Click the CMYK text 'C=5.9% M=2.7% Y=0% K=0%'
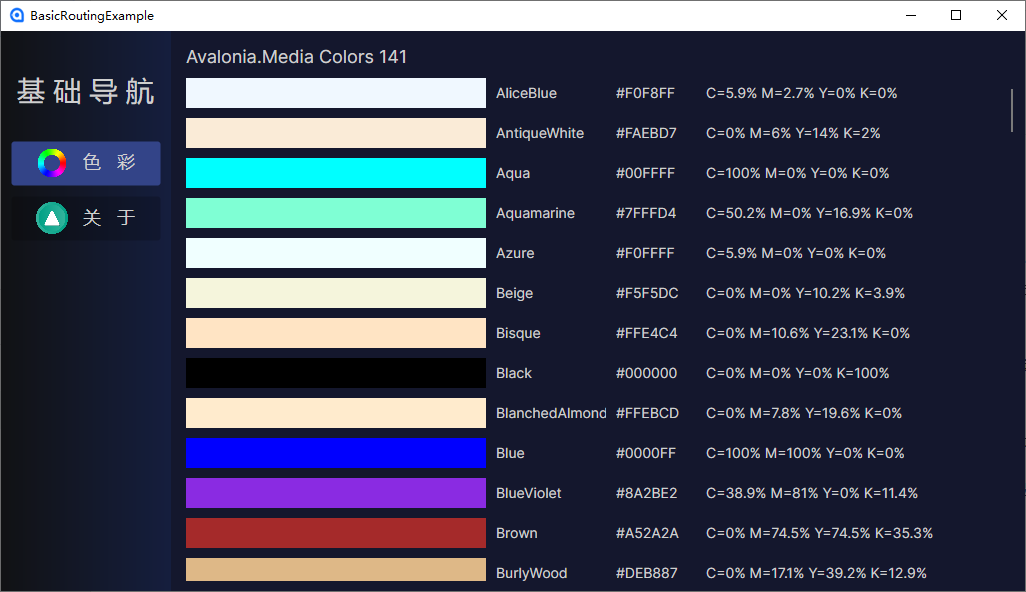The width and height of the screenshot is (1026, 592). coord(802,93)
